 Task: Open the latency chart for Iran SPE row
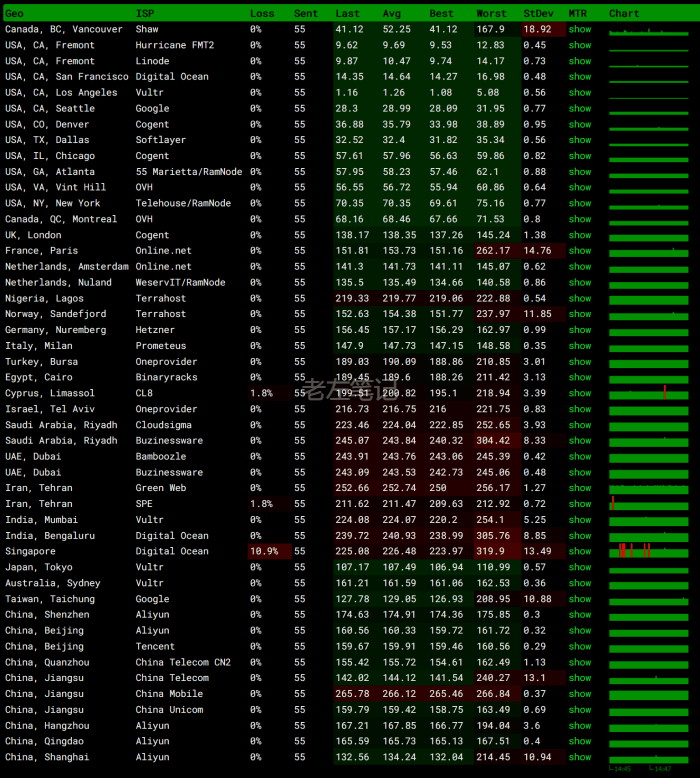click(648, 504)
